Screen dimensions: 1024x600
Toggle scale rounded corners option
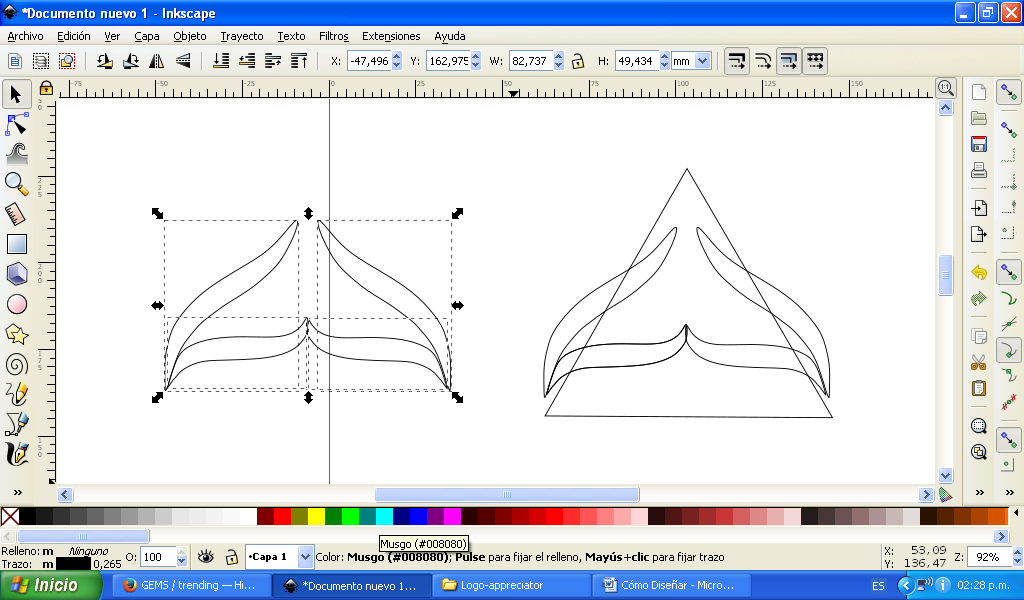point(763,61)
